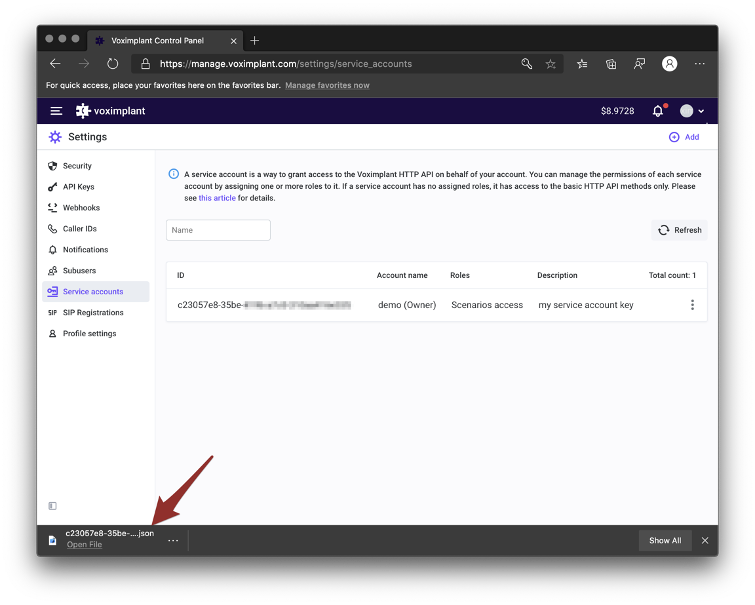Click the Settings gear icon heading
Viewport: 755px width, 605px height.
coord(55,137)
